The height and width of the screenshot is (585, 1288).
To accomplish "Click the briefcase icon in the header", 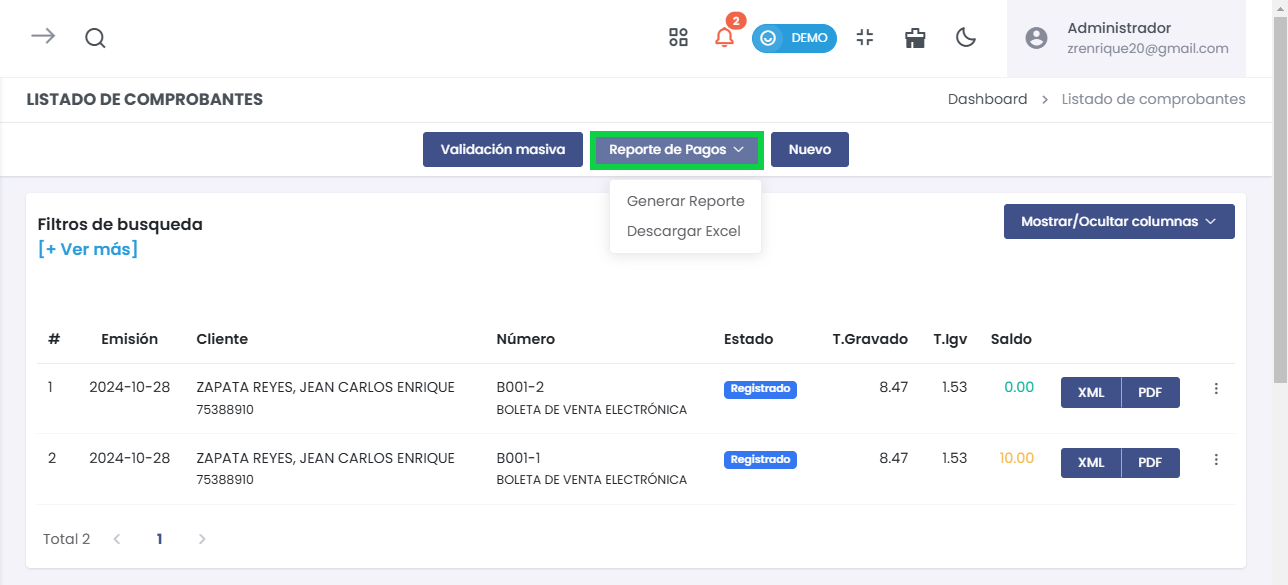I will tap(914, 37).
